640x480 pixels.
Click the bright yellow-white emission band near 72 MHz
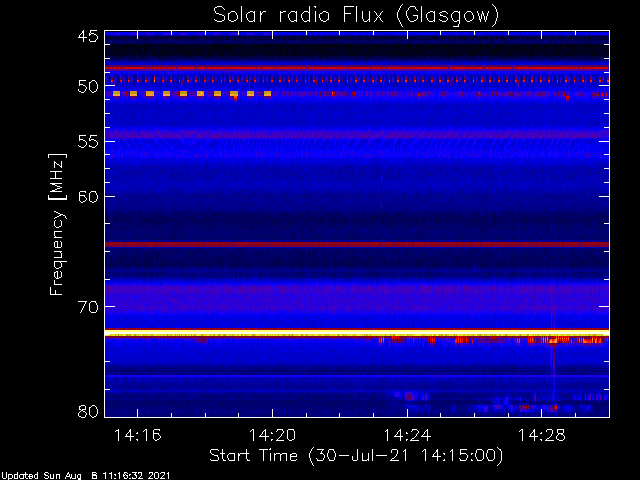(x=357, y=333)
